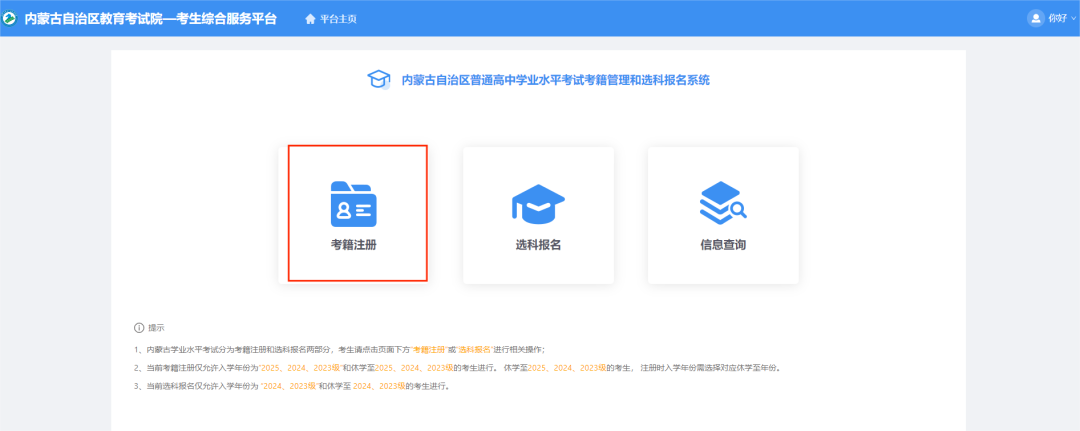Click tip 2 text about 当前考籍注册

[x=457, y=368]
